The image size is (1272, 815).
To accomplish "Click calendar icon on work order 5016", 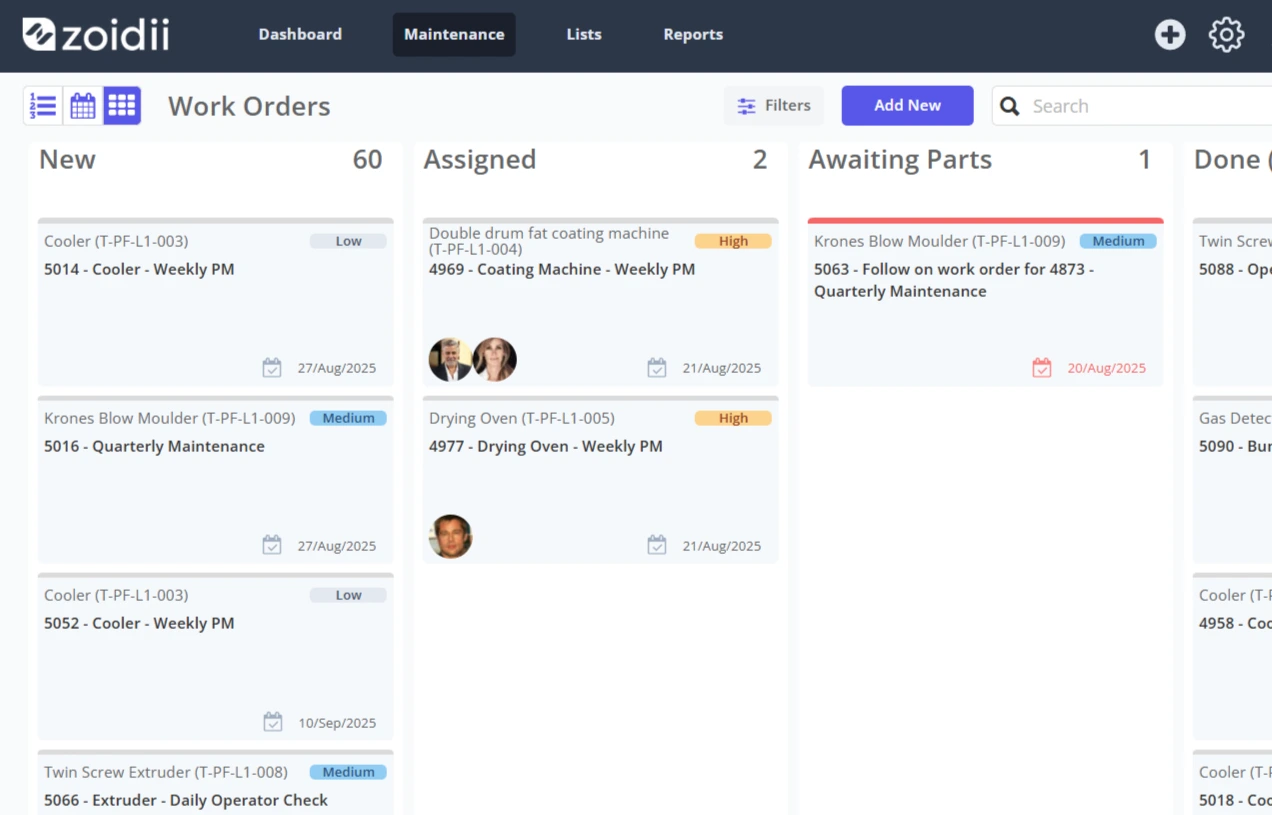I will click(x=272, y=545).
